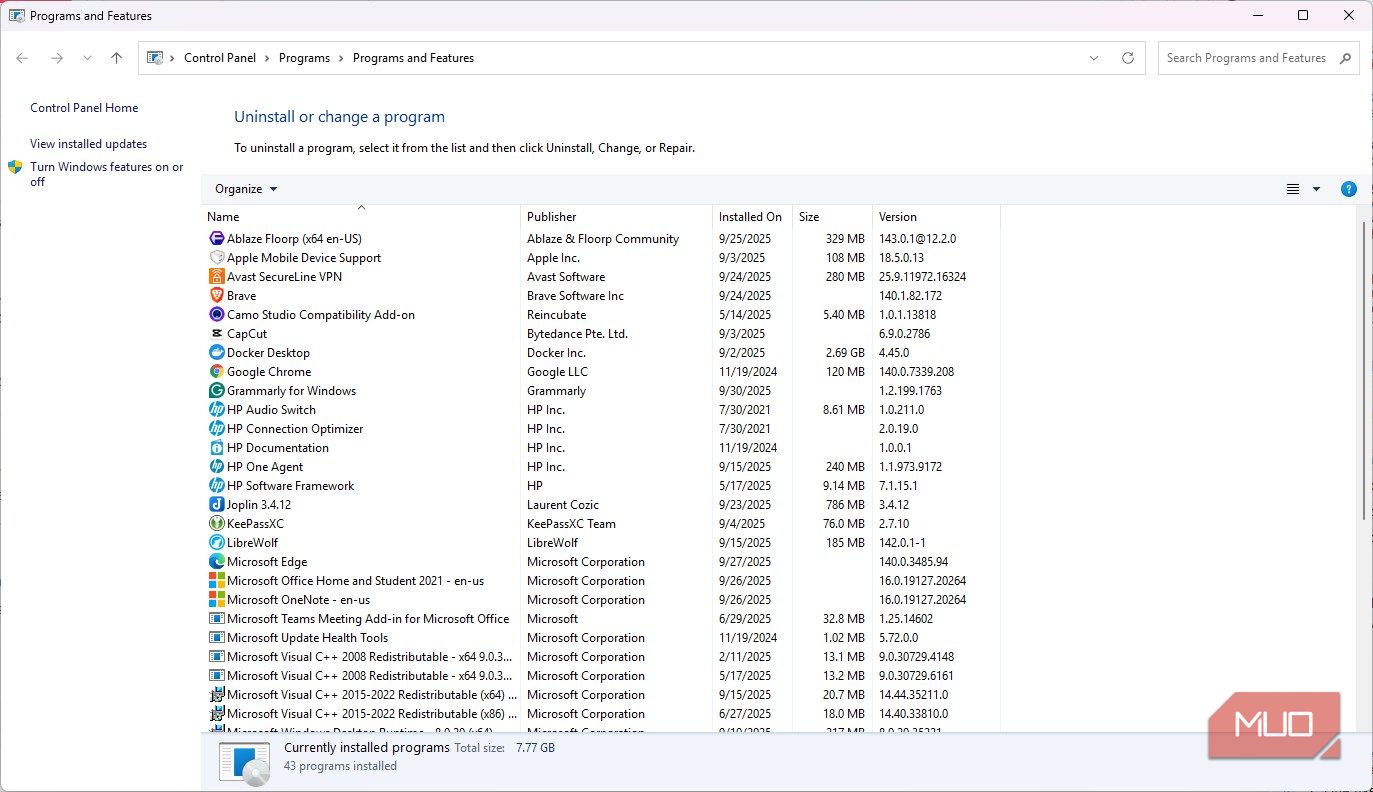Sort by the Installed On column header
1373x792 pixels.
point(752,217)
